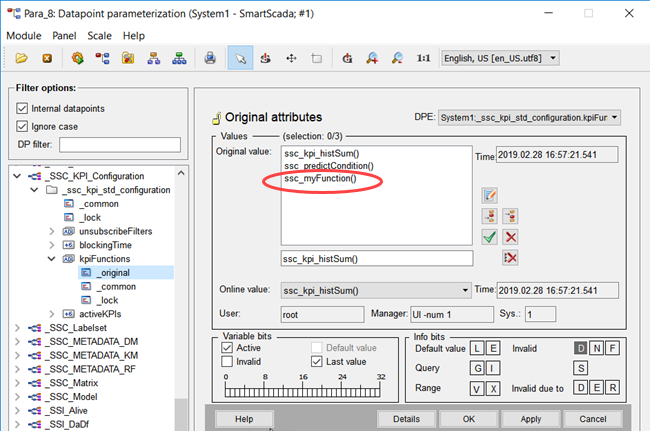Viewport: 650px width, 431px height.
Task: Click the green checkmark accept icon
Action: [489, 237]
